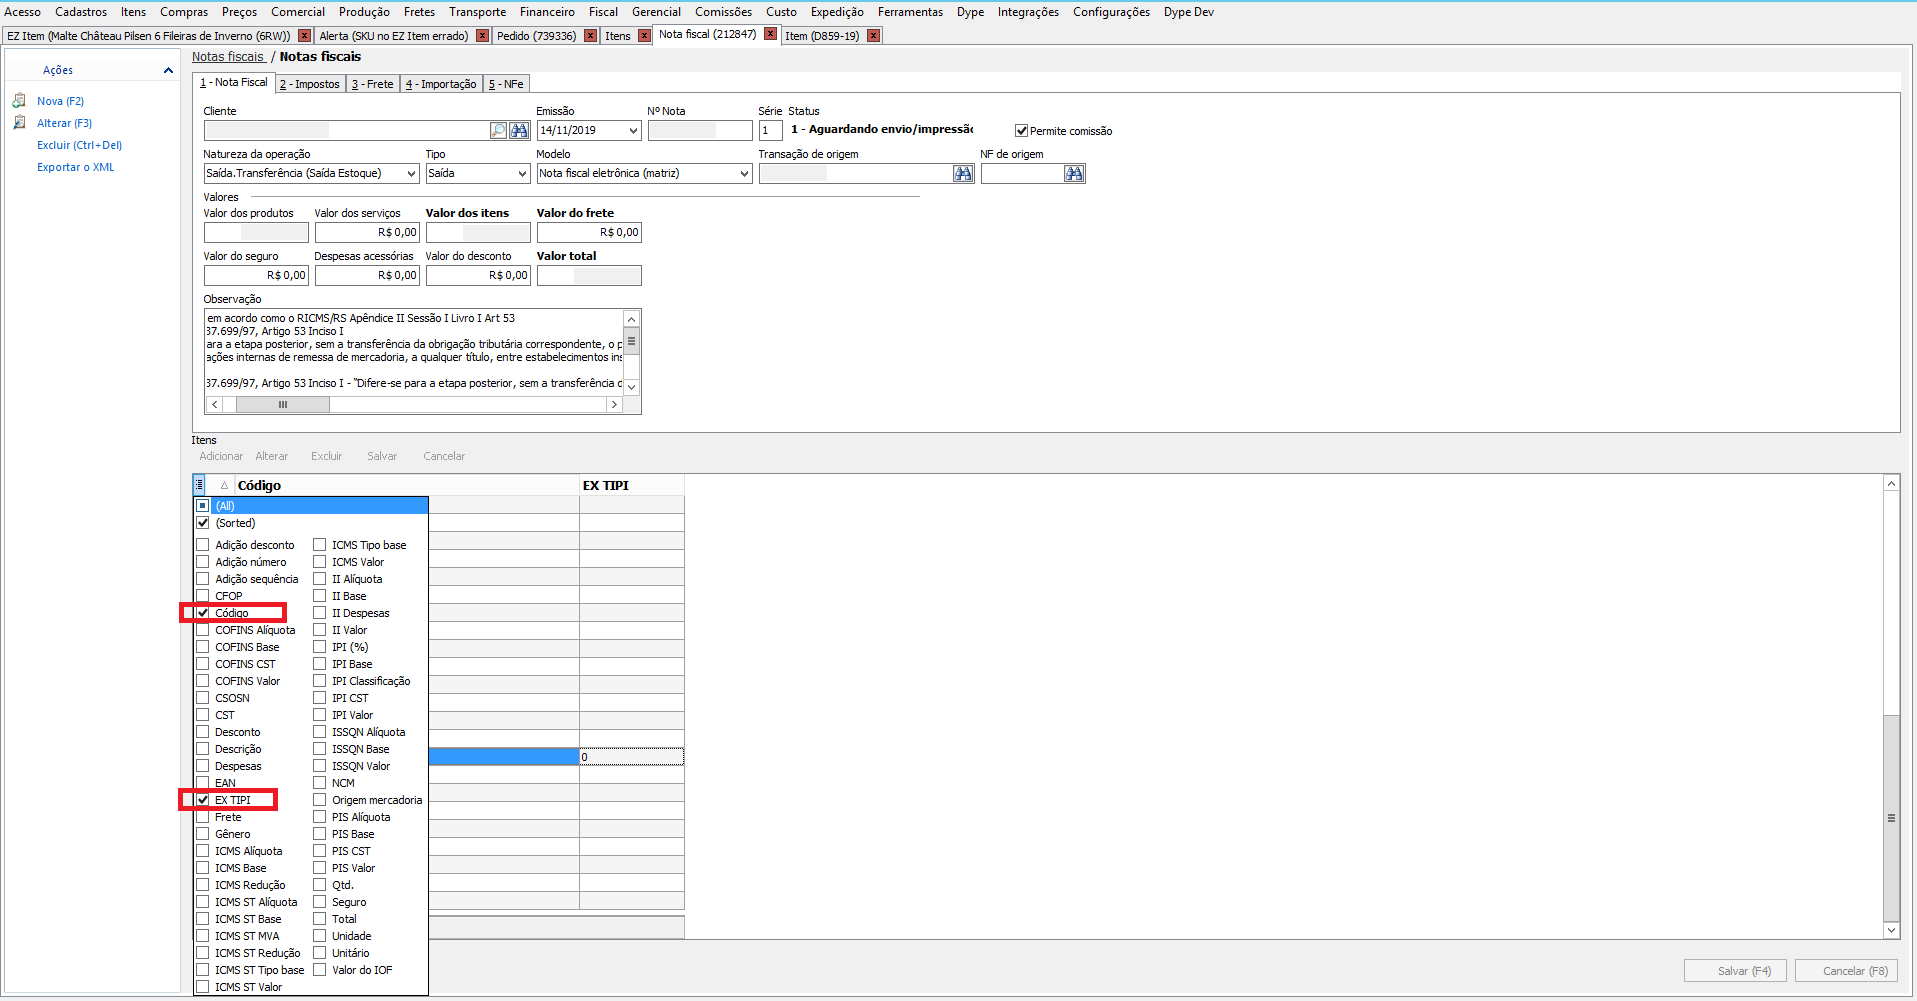The width and height of the screenshot is (1917, 1001).
Task: Close the Nota fiscal (212847) tab
Action: click(x=771, y=34)
